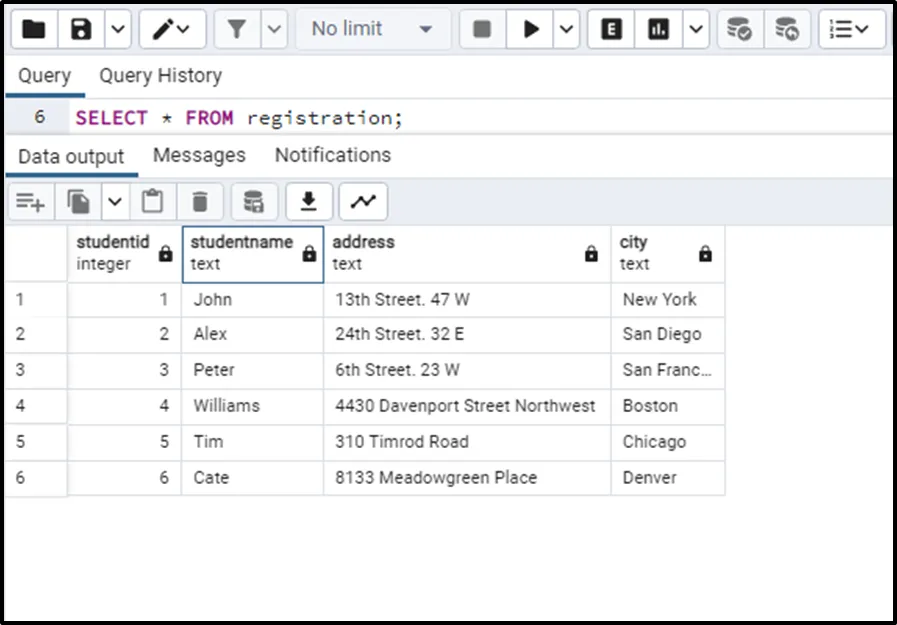Viewport: 897px width, 625px height.
Task: Click the Delete row trash icon
Action: [x=200, y=202]
